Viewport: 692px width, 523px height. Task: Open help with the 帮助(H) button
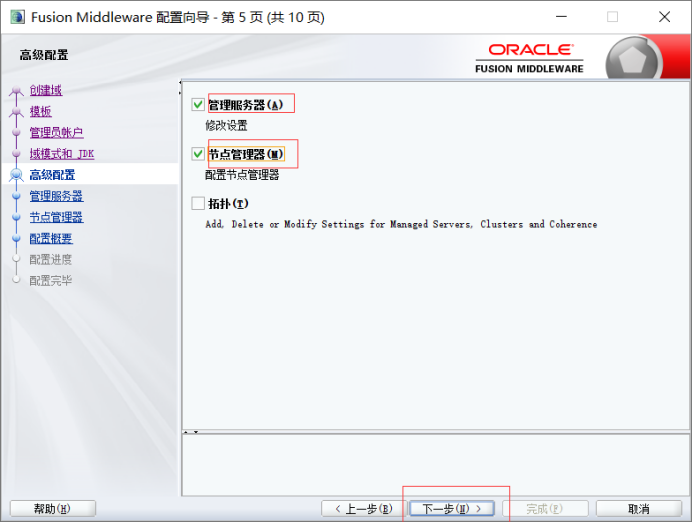point(52,509)
